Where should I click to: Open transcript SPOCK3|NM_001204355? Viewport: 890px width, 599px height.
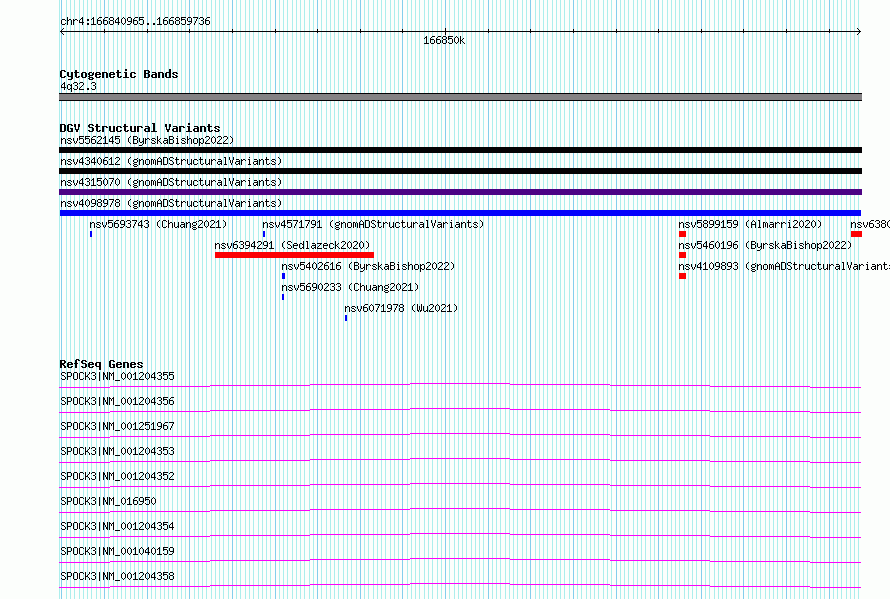tap(117, 376)
